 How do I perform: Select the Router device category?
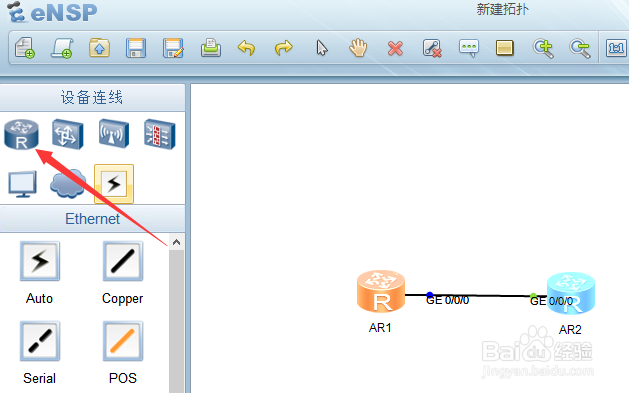(x=21, y=134)
